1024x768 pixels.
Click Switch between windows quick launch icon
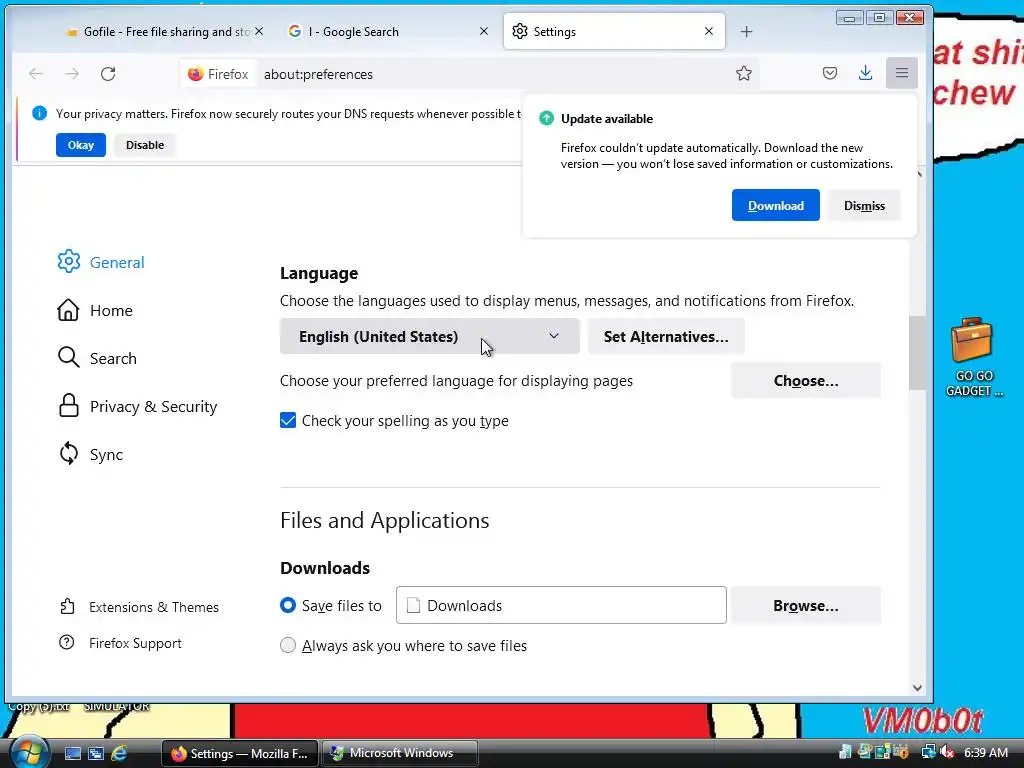pos(96,753)
